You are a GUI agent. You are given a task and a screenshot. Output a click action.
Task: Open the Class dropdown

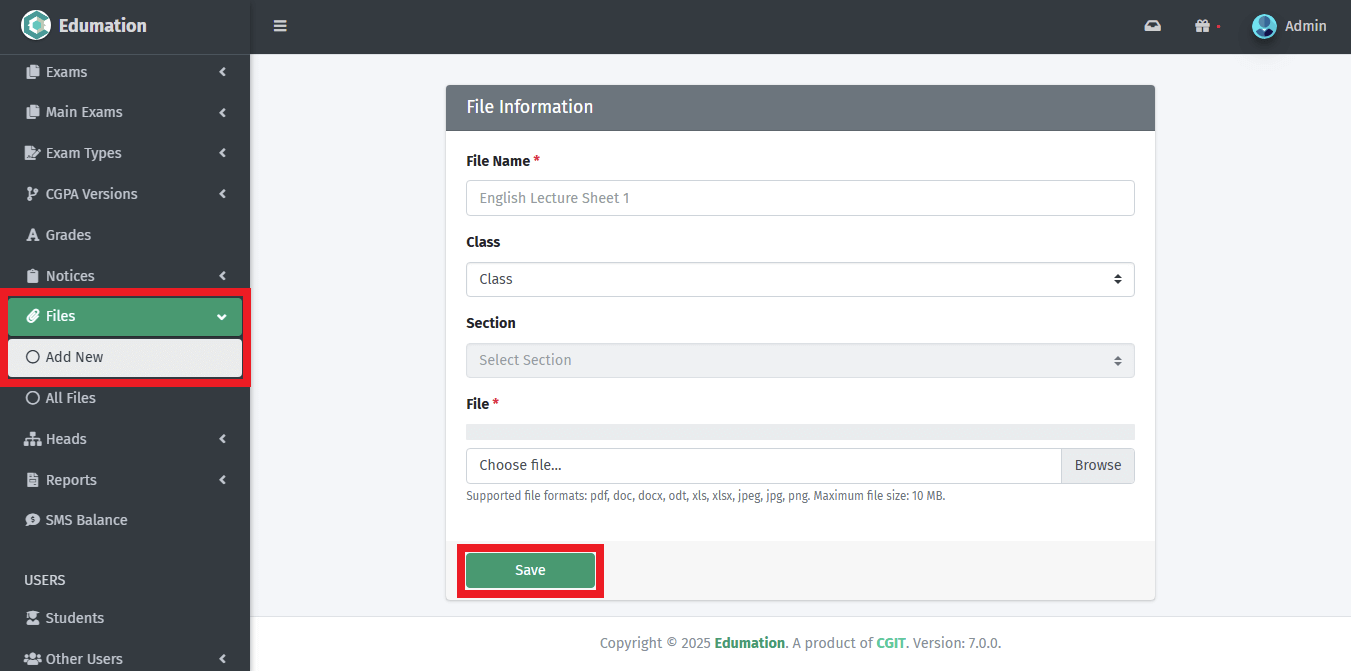coord(800,279)
